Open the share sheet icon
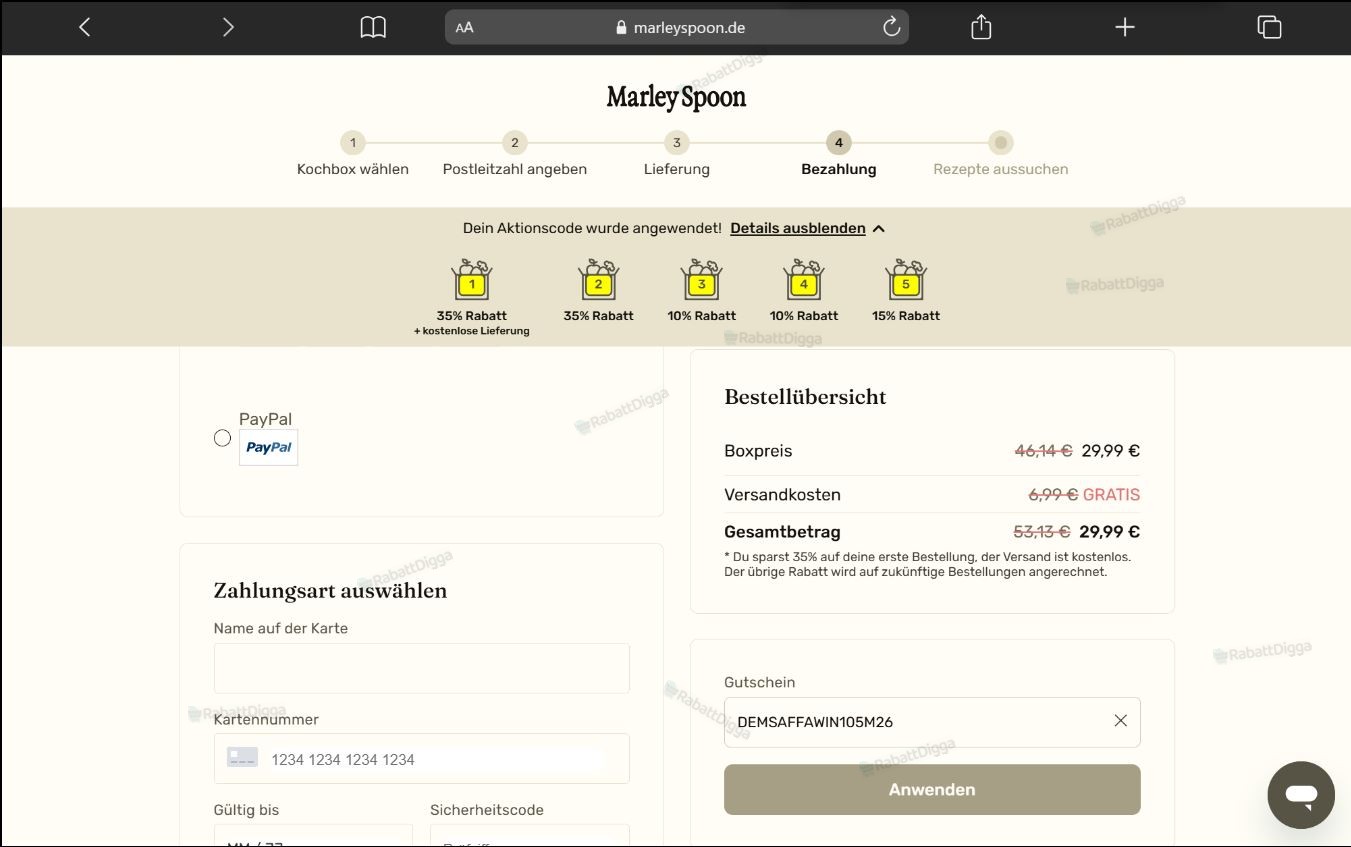Screen dimensions: 1351x847 pos(981,27)
